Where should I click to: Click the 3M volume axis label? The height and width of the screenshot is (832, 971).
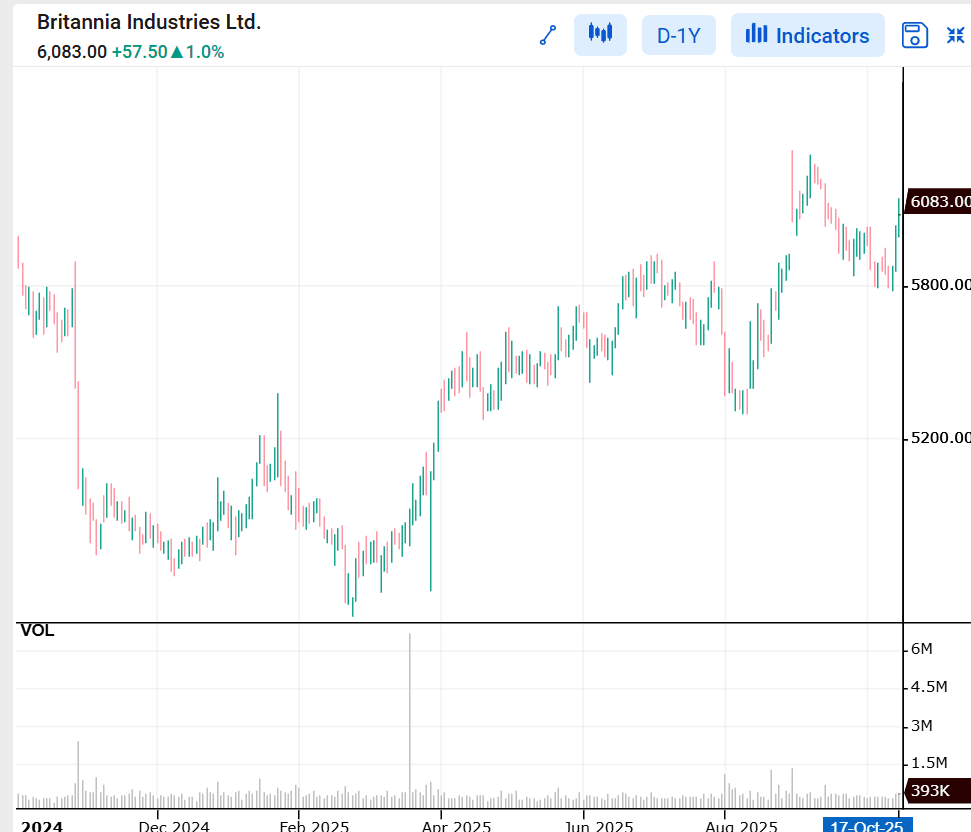pos(921,726)
